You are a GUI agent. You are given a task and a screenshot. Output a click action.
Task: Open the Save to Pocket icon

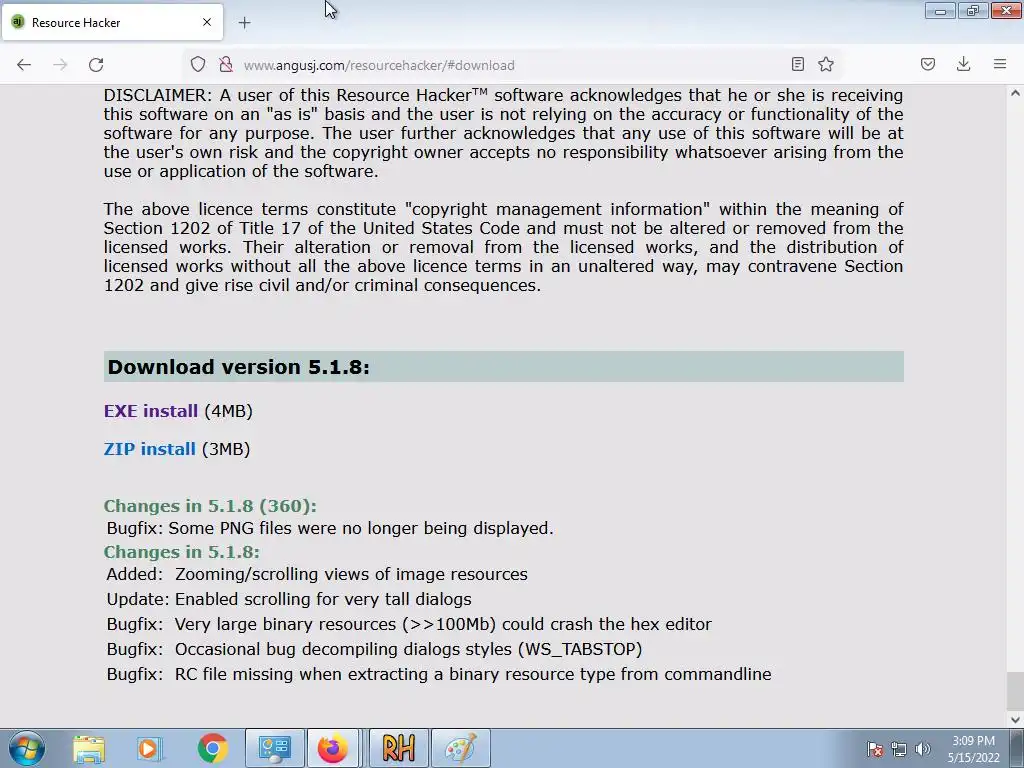(x=928, y=64)
